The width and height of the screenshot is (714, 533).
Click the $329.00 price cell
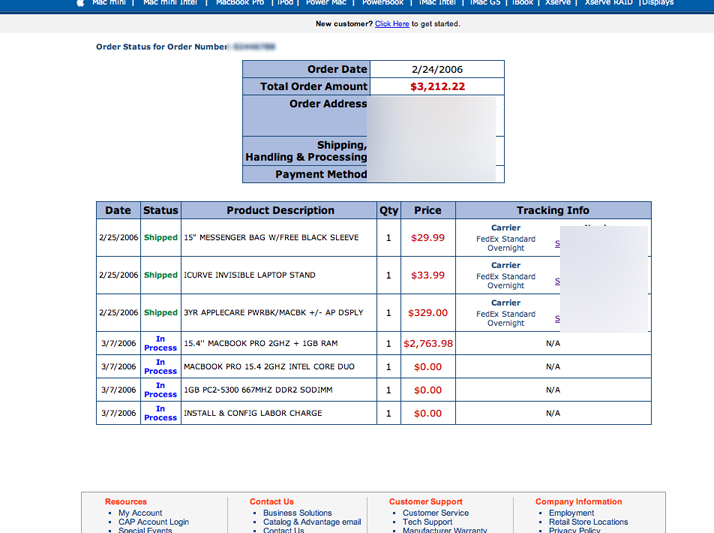[x=428, y=313]
